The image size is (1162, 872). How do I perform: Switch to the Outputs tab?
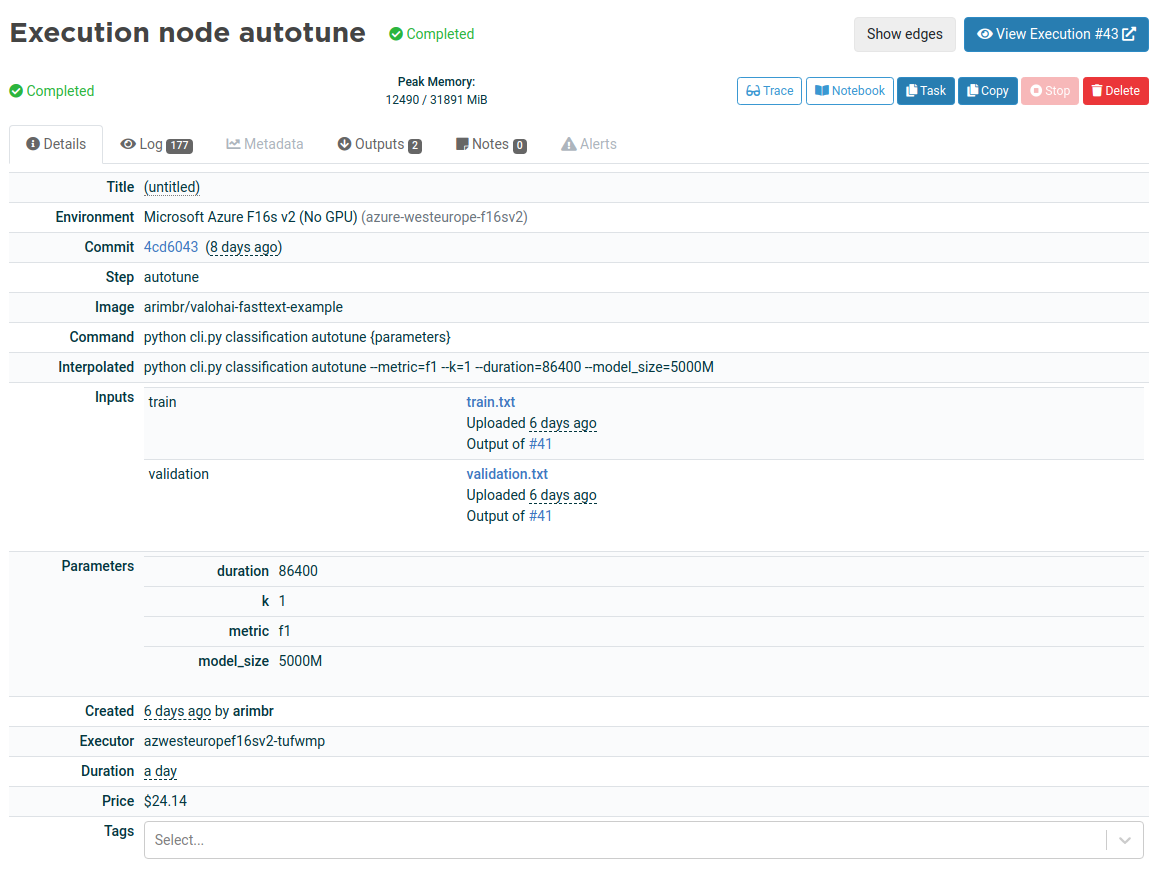[x=379, y=144]
